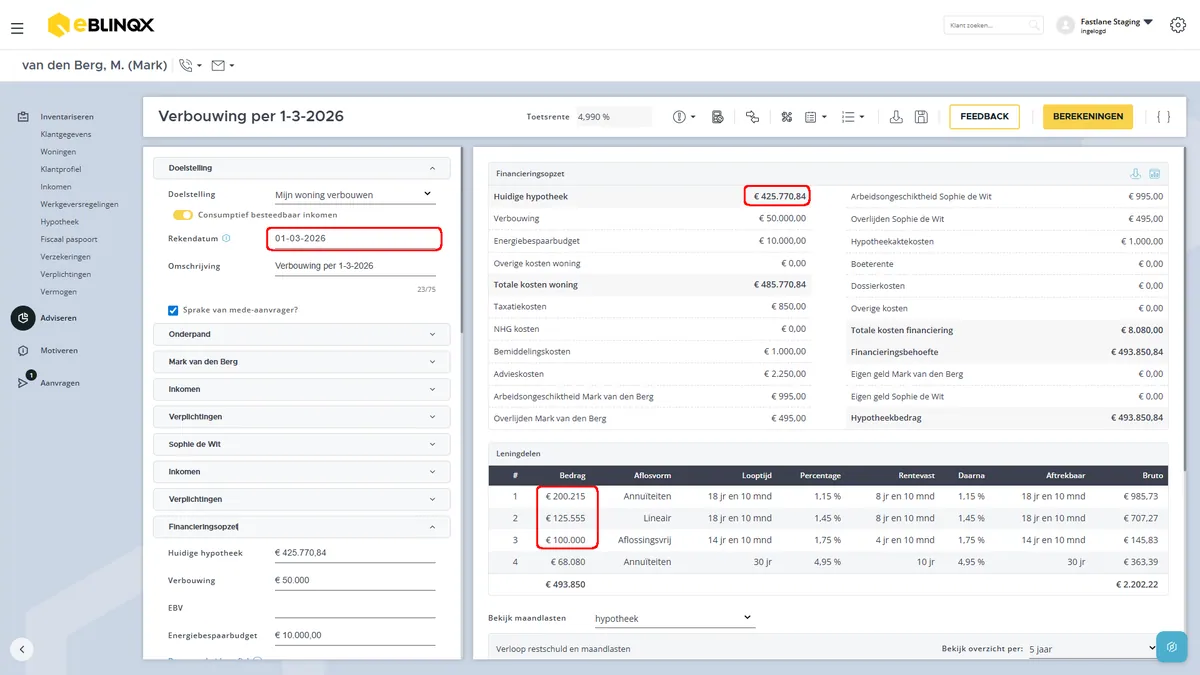1200x675 pixels.
Task: Click the Verbouwing amount field in left panel
Action: pyautogui.click(x=354, y=580)
